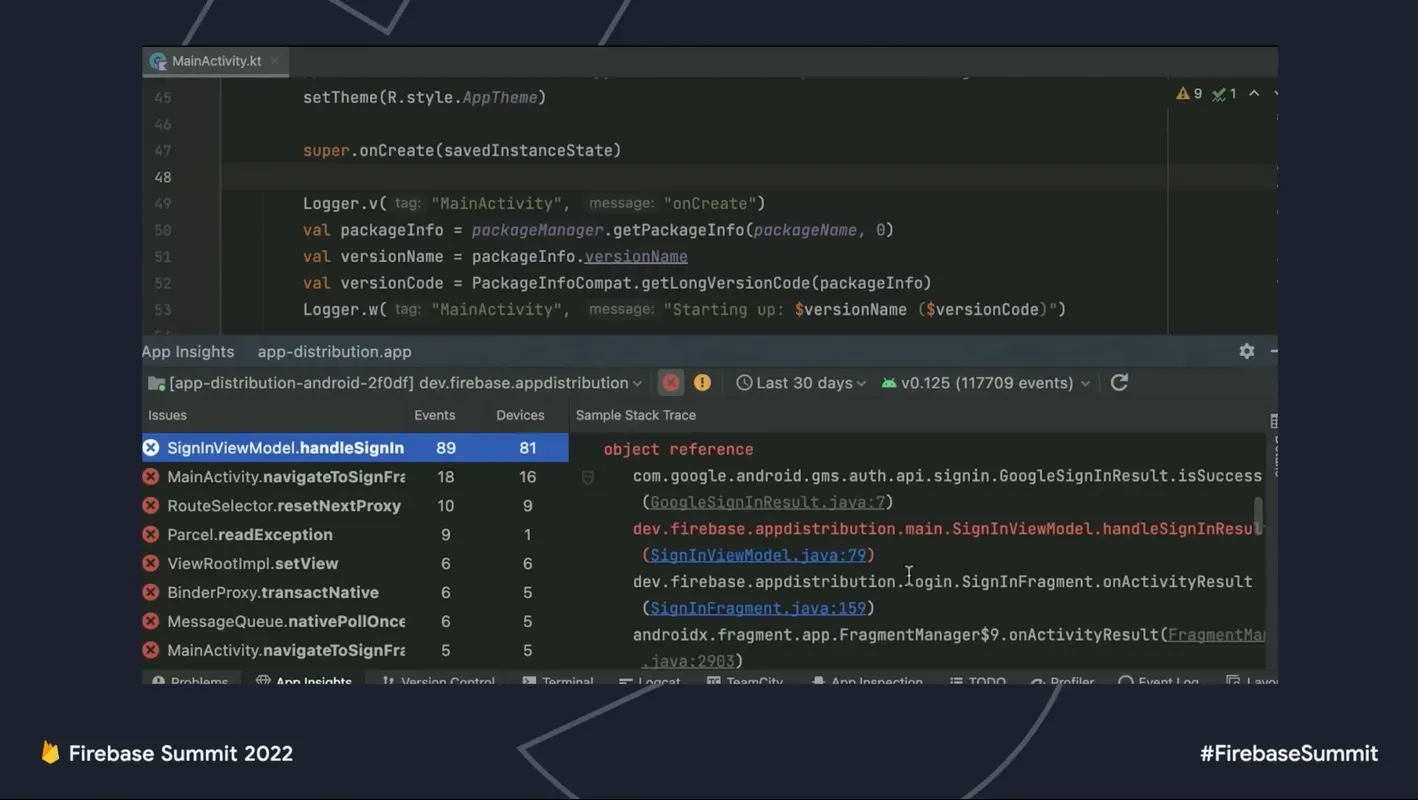Open the Event Log tool window tab

(1158, 681)
